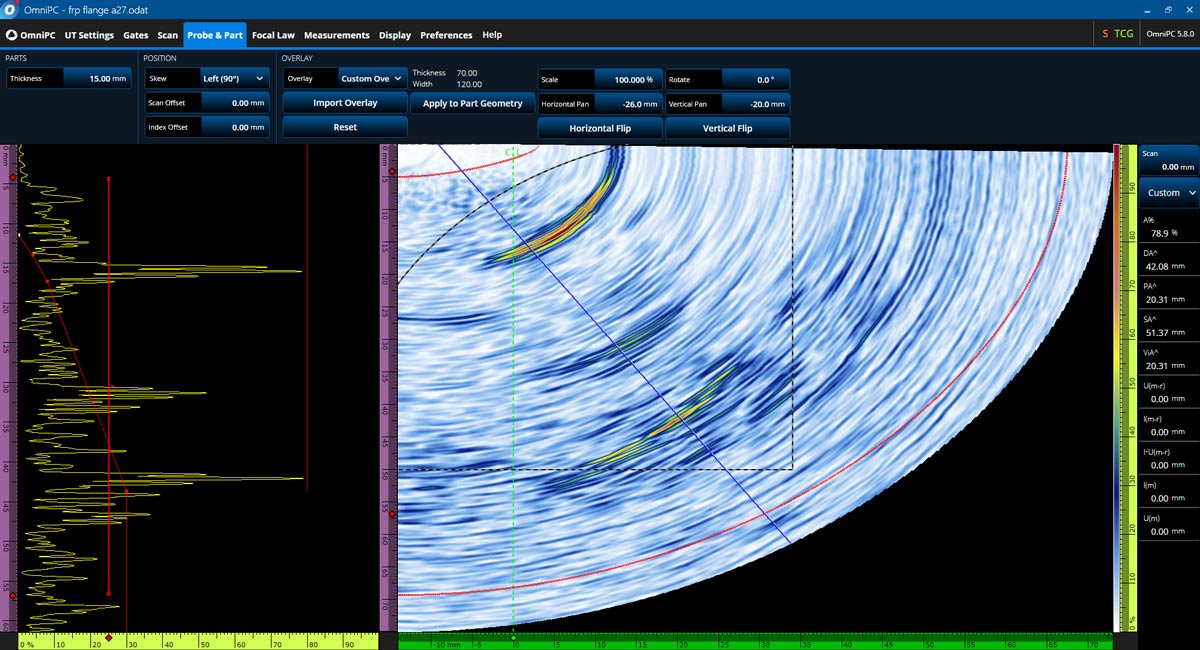Viewport: 1200px width, 650px height.
Task: Restore down the application window
Action: click(x=1167, y=9)
